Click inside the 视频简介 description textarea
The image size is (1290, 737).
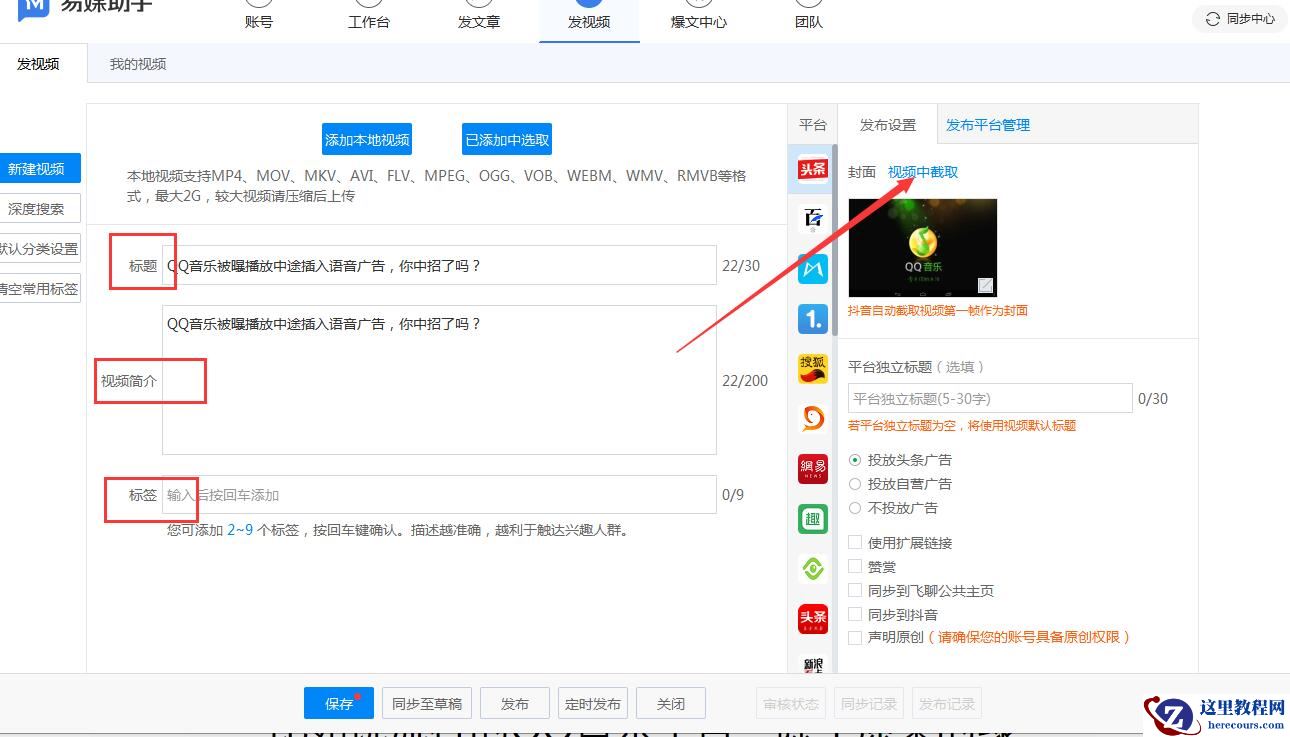click(439, 380)
